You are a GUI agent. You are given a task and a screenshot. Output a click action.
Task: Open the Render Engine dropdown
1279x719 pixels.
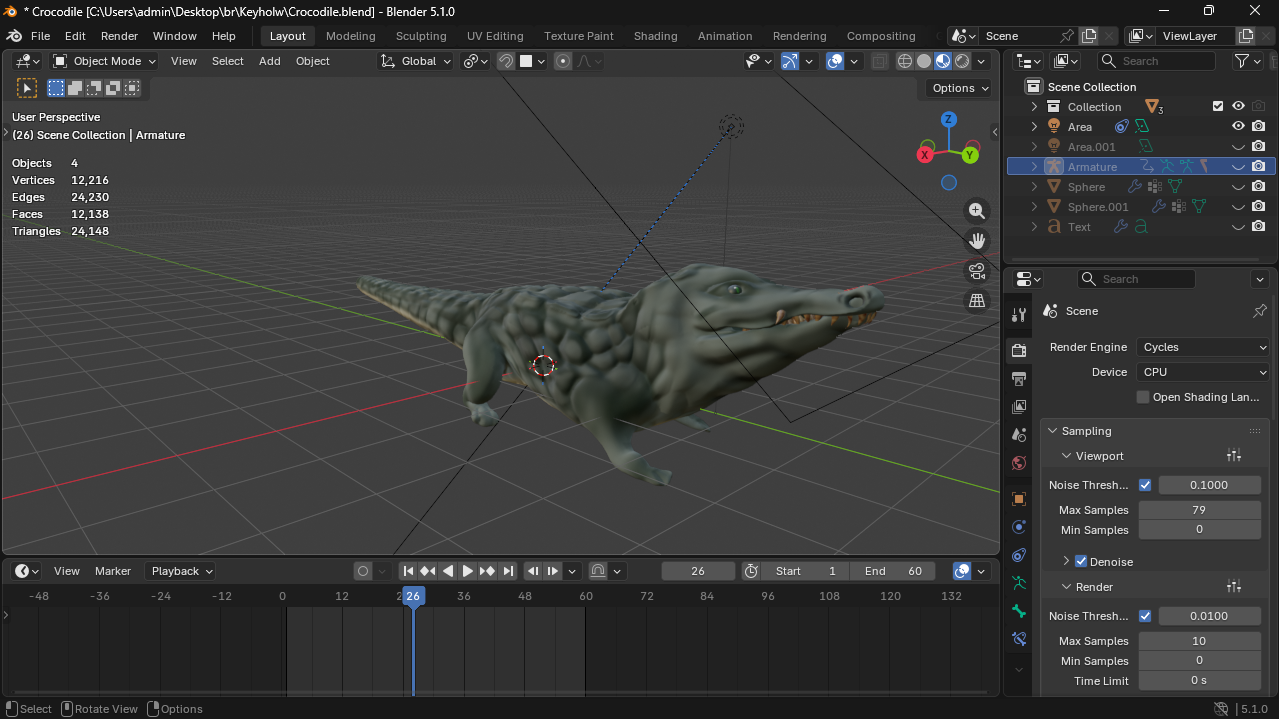pyautogui.click(x=1203, y=347)
